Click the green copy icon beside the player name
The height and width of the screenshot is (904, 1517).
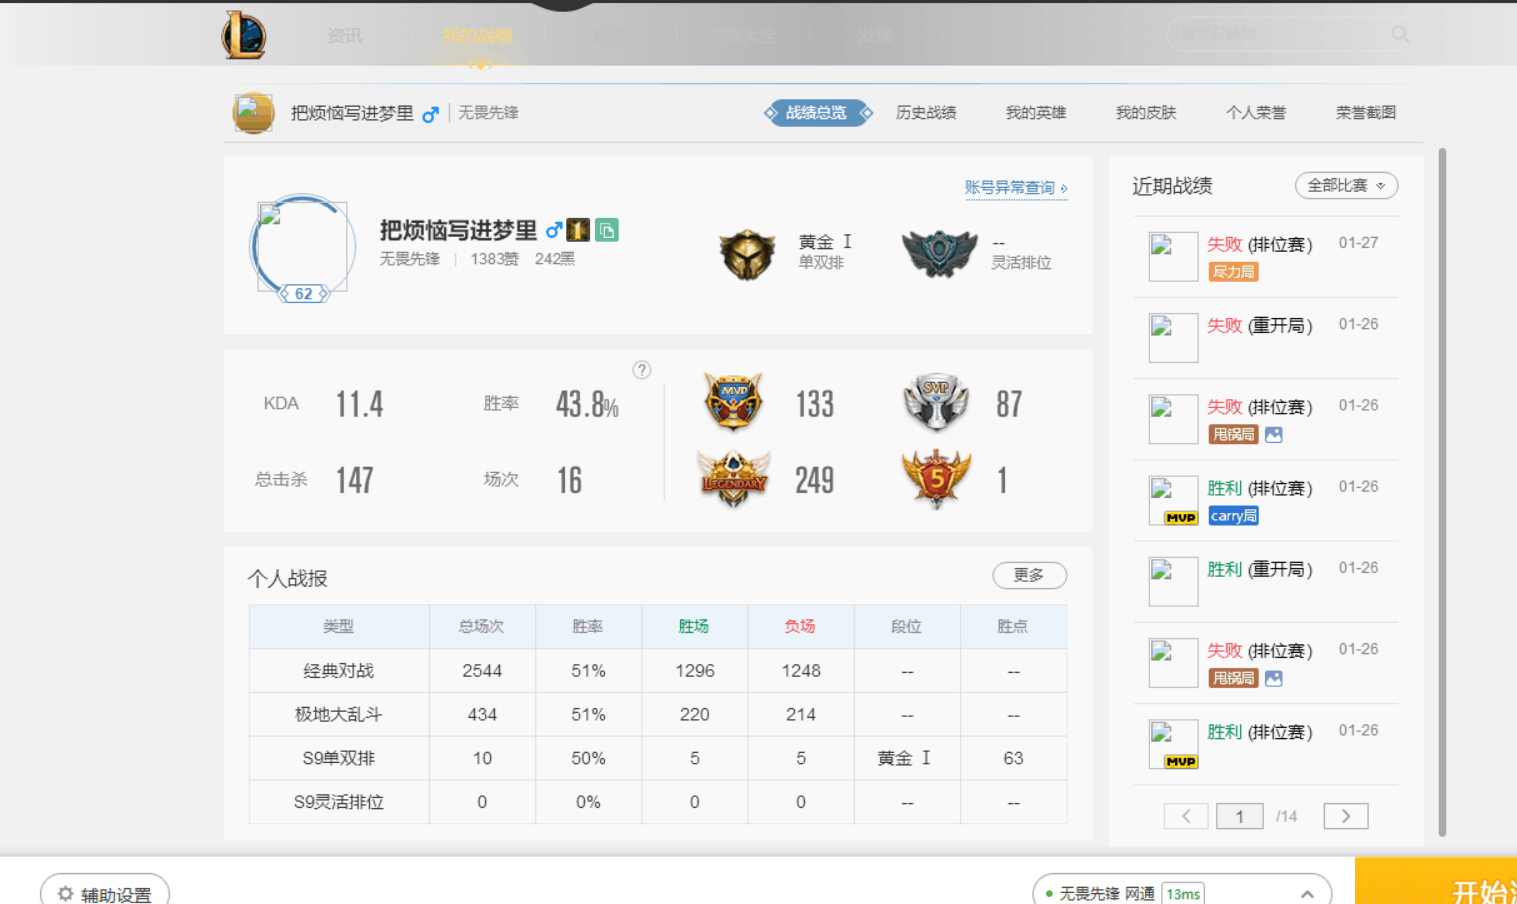[607, 231]
